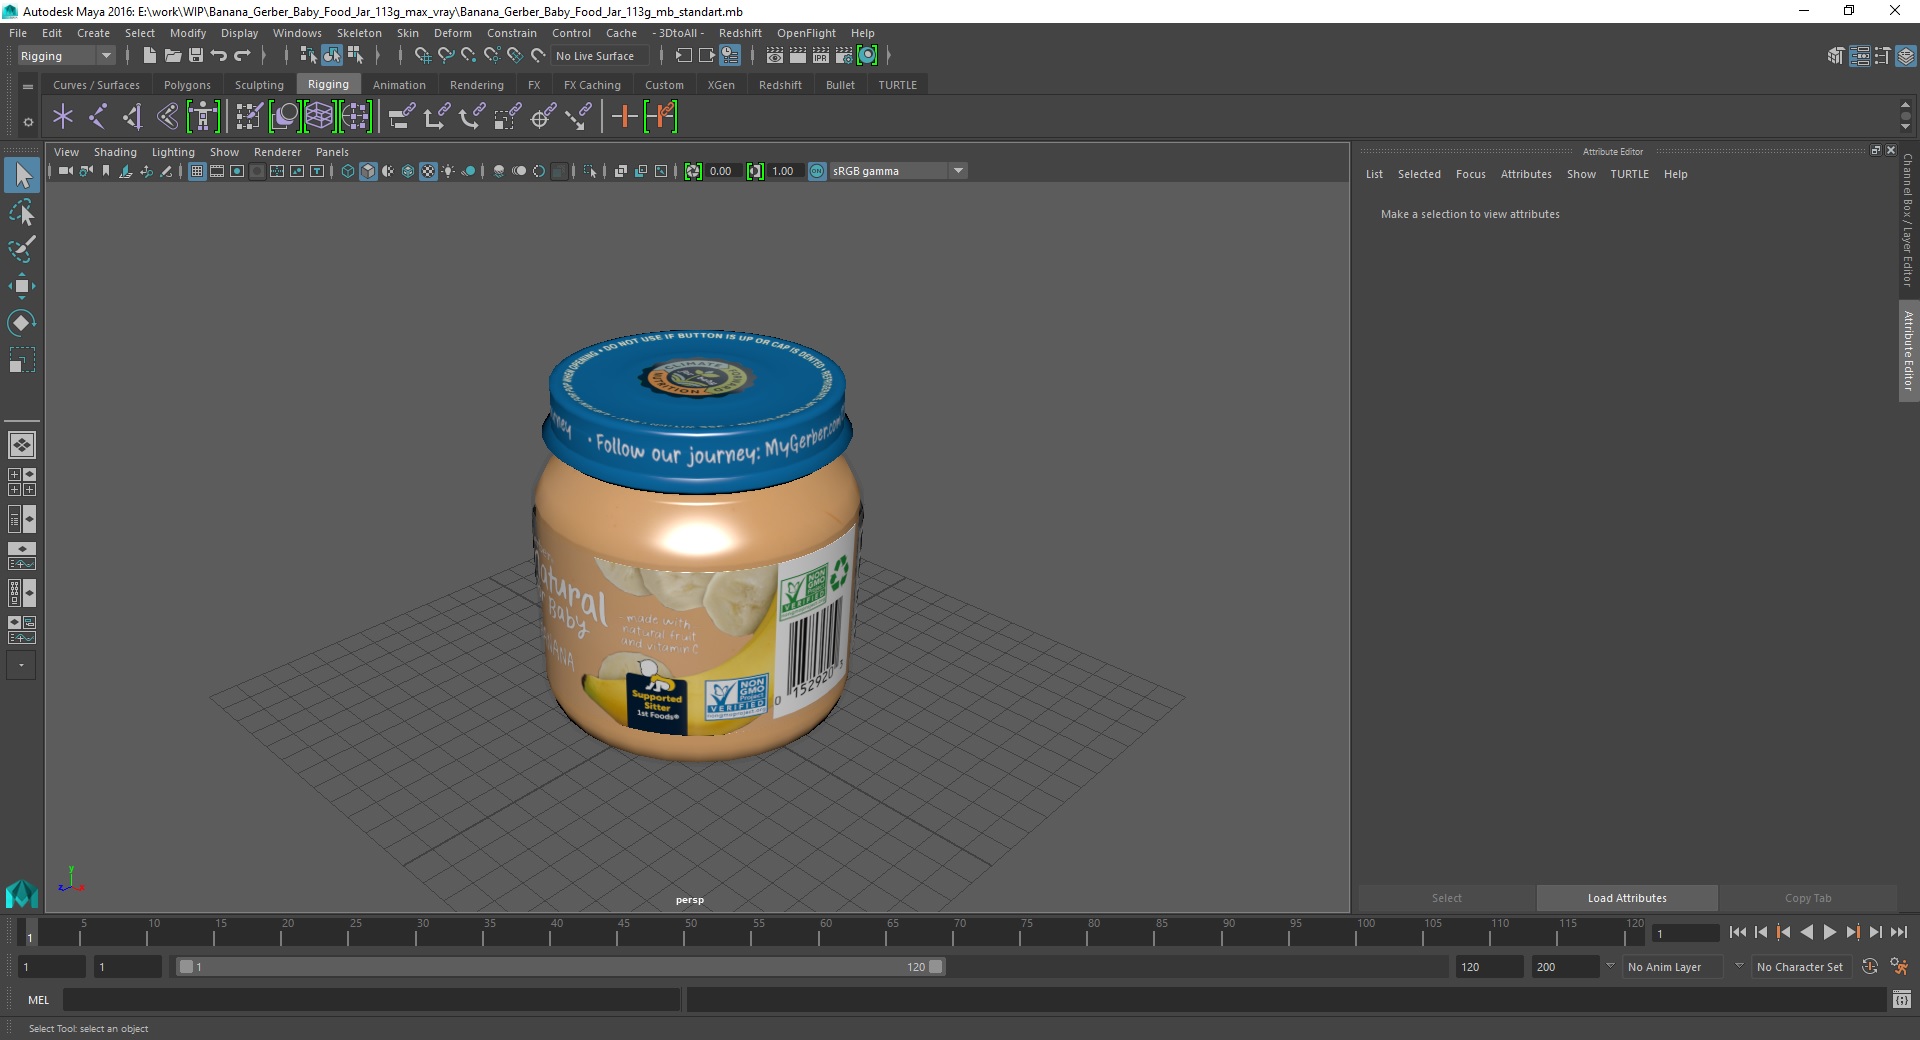Toggle the viewport grid display
This screenshot has width=1920, height=1040.
[x=197, y=171]
